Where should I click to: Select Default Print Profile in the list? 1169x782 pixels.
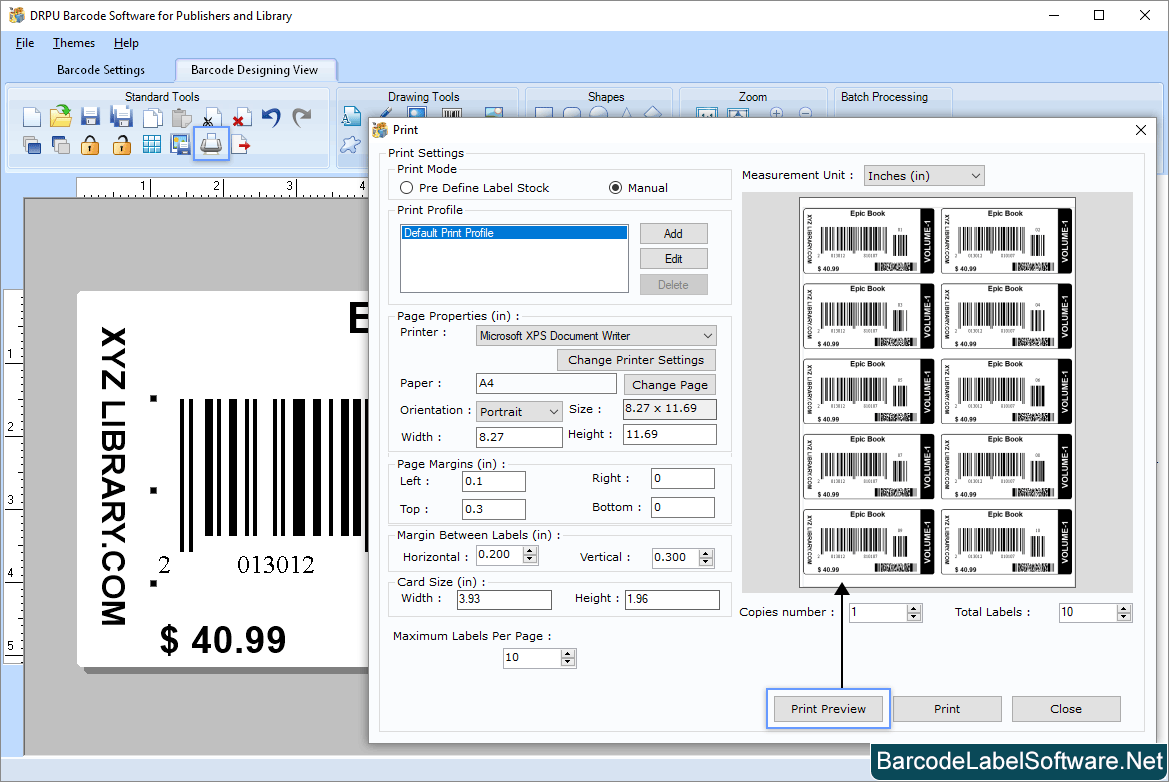[x=514, y=232]
